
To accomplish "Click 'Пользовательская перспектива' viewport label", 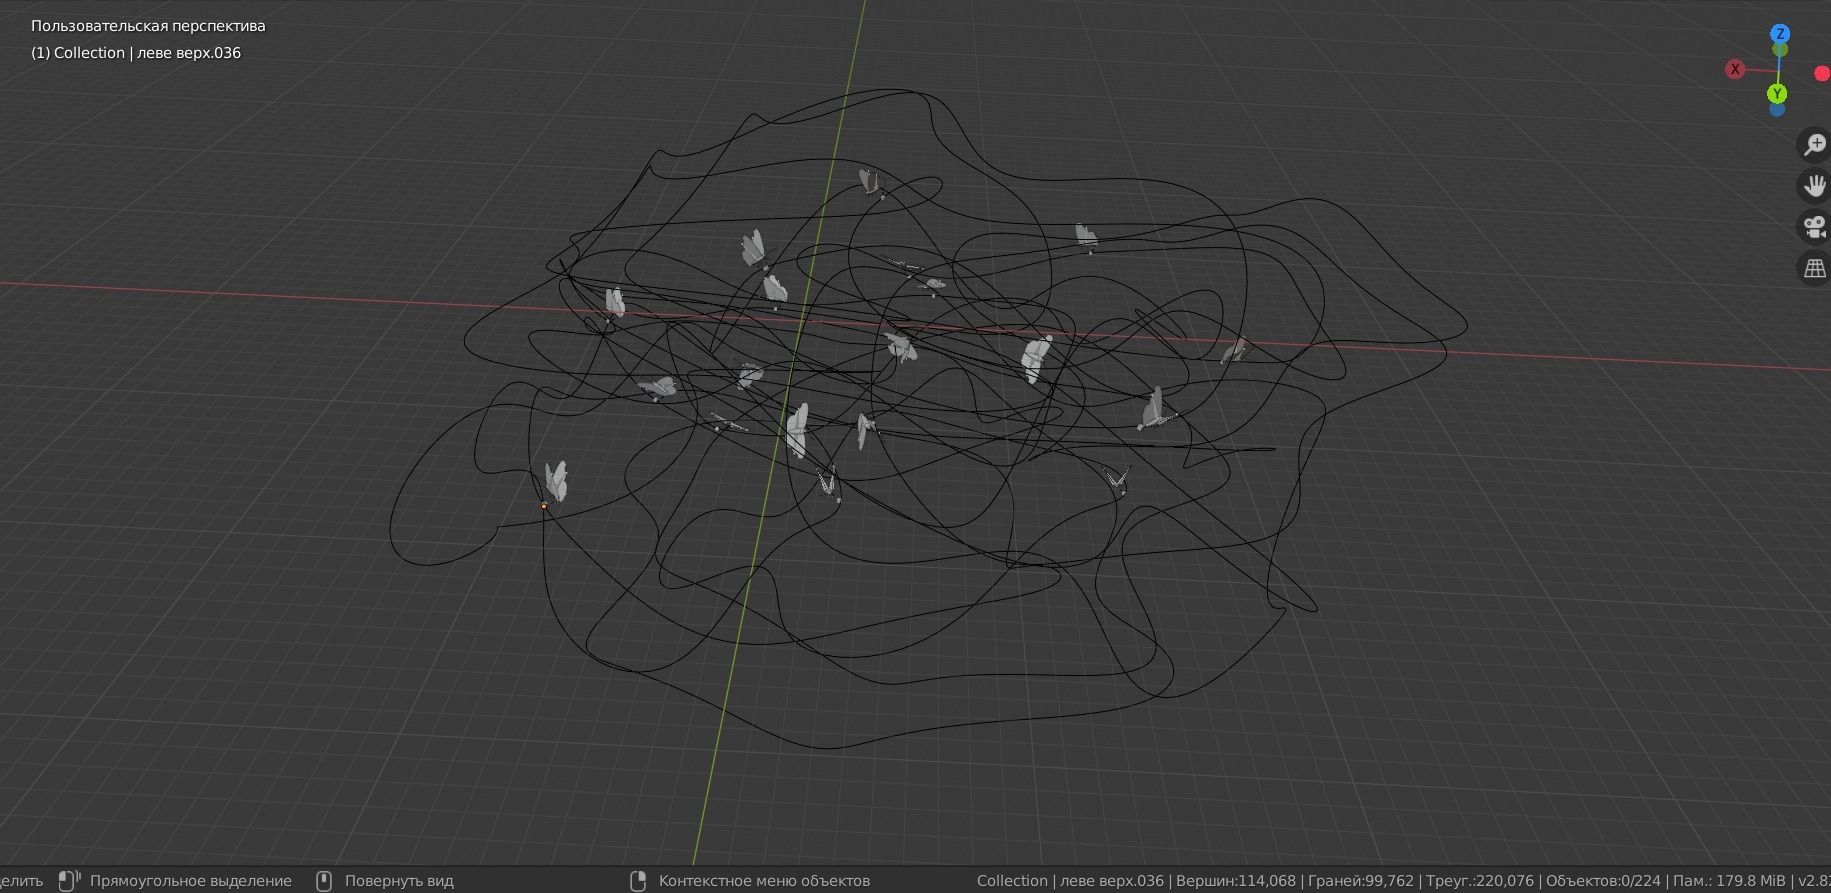I will (x=148, y=26).
